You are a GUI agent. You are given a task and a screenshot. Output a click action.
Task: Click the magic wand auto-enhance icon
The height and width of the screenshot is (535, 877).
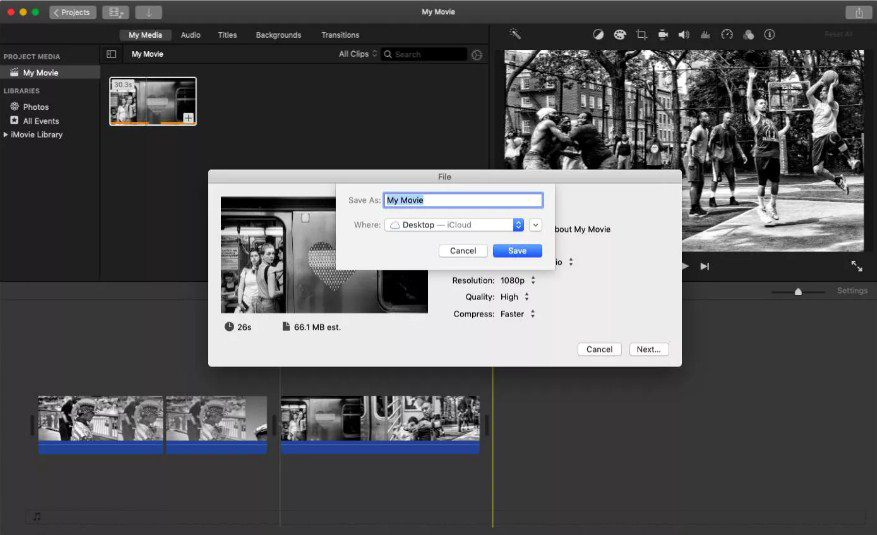(515, 34)
